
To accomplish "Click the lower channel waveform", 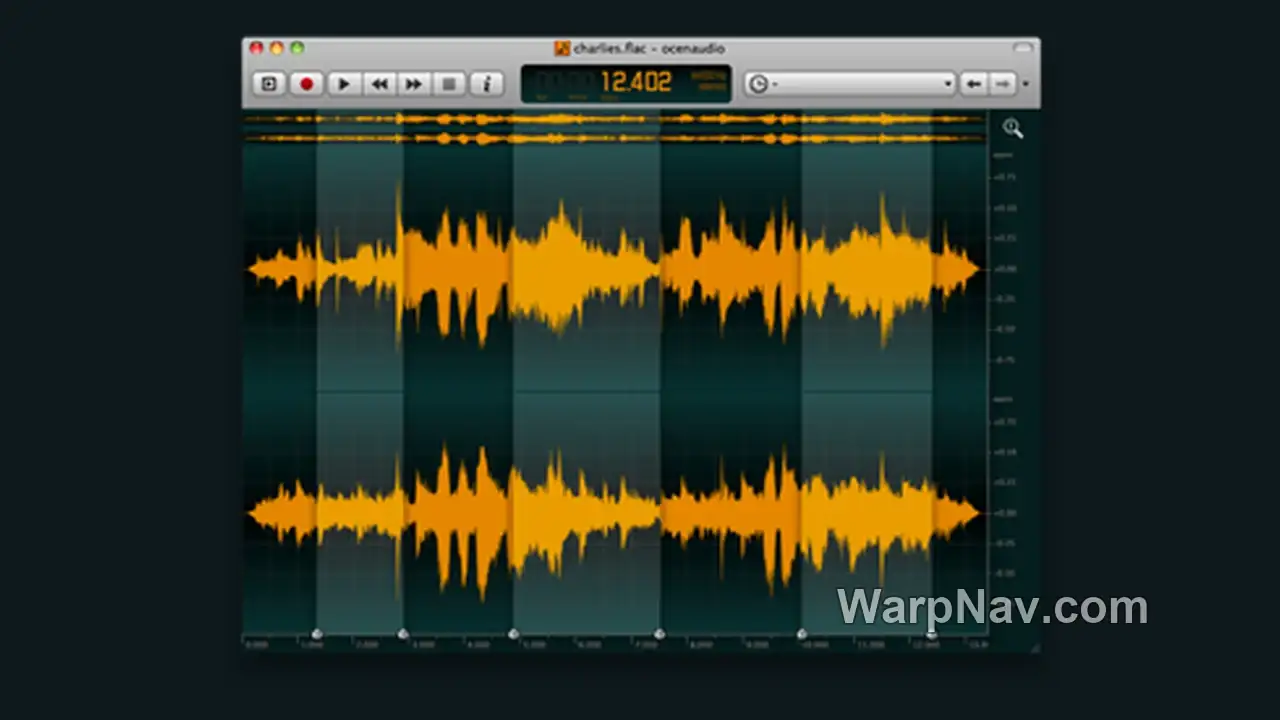I will point(615,513).
